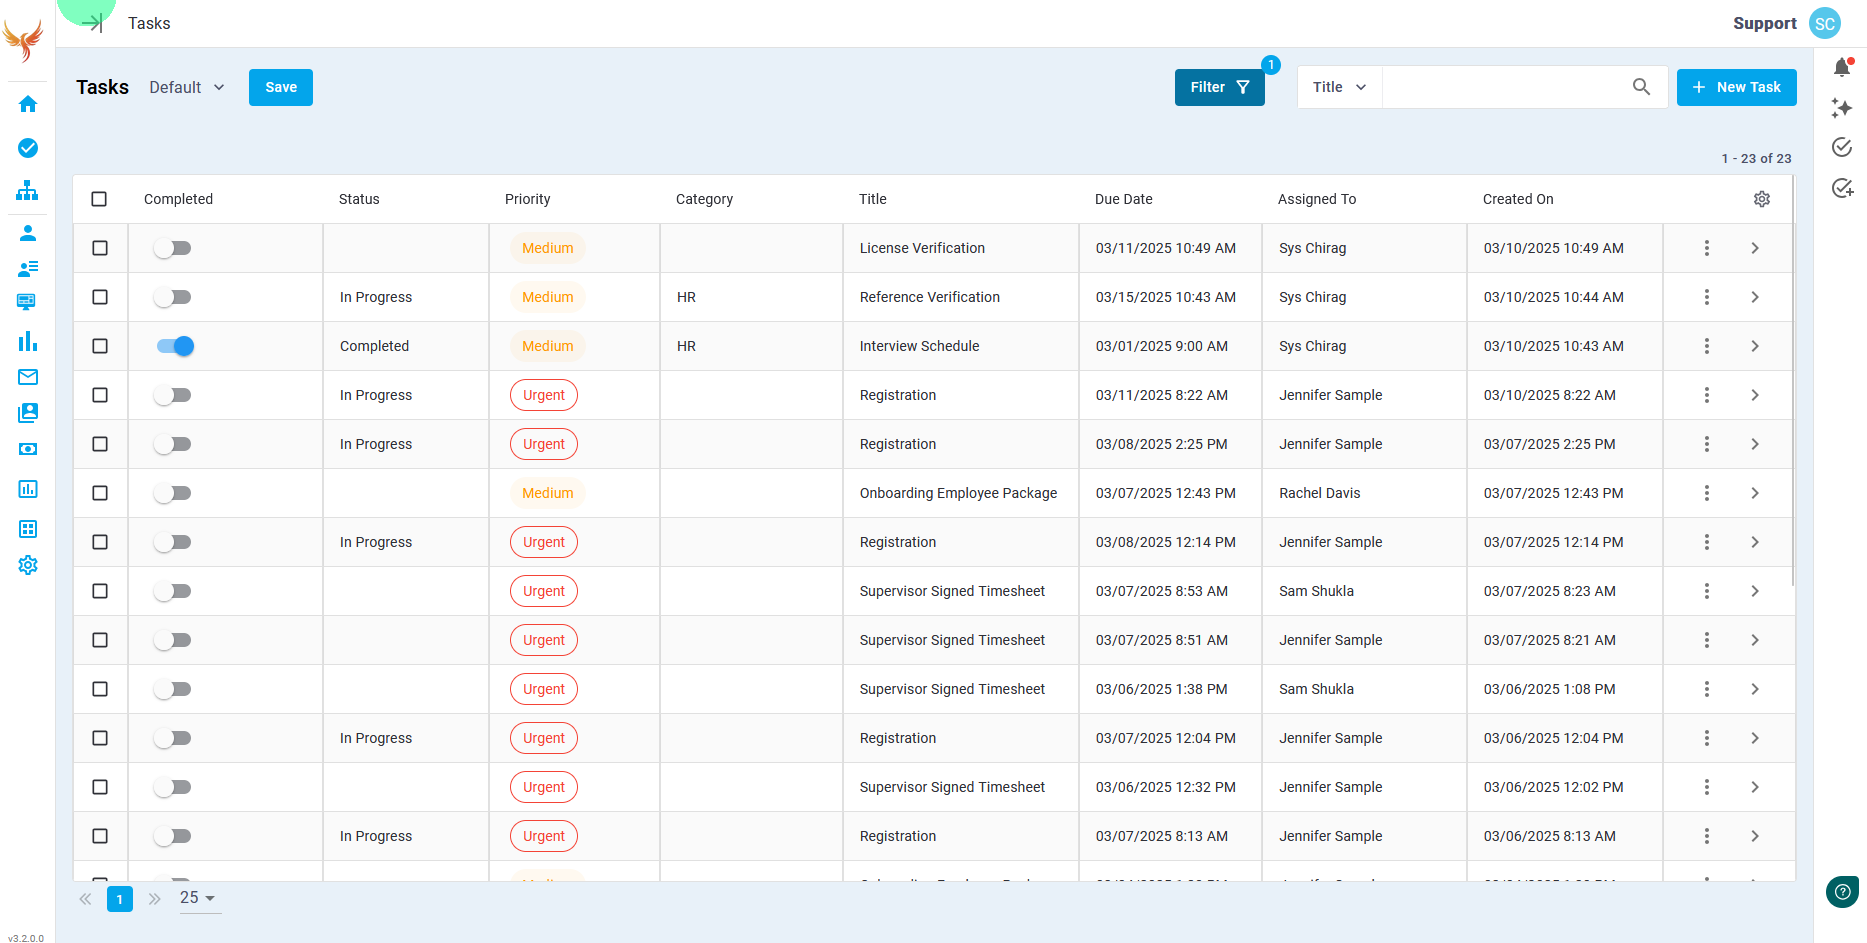
Task: Check the License Verification row checkbox
Action: pyautogui.click(x=100, y=248)
